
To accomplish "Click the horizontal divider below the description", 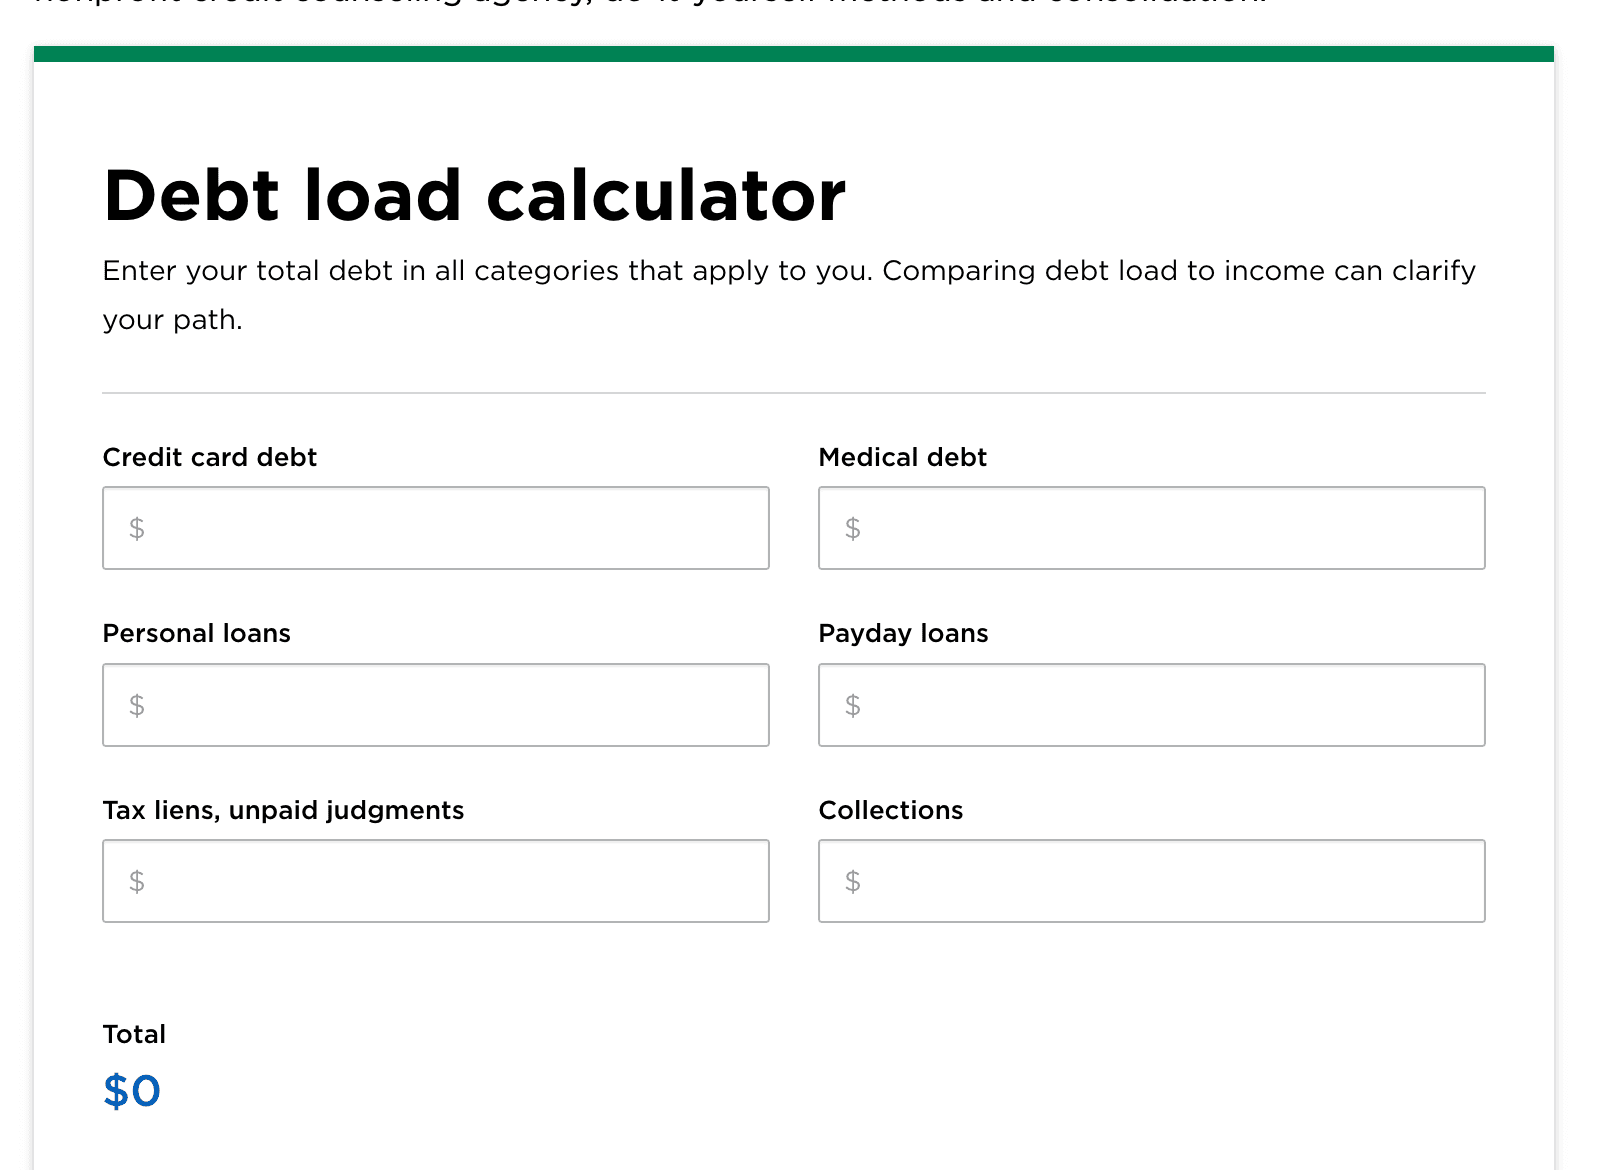I will (793, 393).
